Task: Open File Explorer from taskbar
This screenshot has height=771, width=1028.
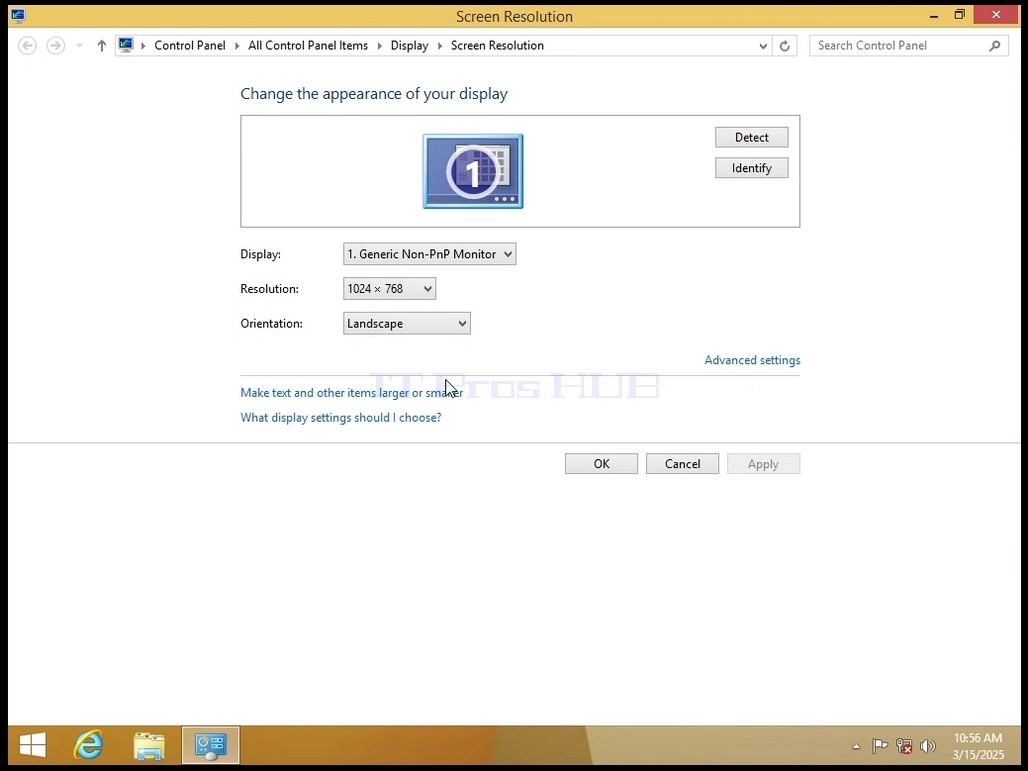Action: click(149, 745)
